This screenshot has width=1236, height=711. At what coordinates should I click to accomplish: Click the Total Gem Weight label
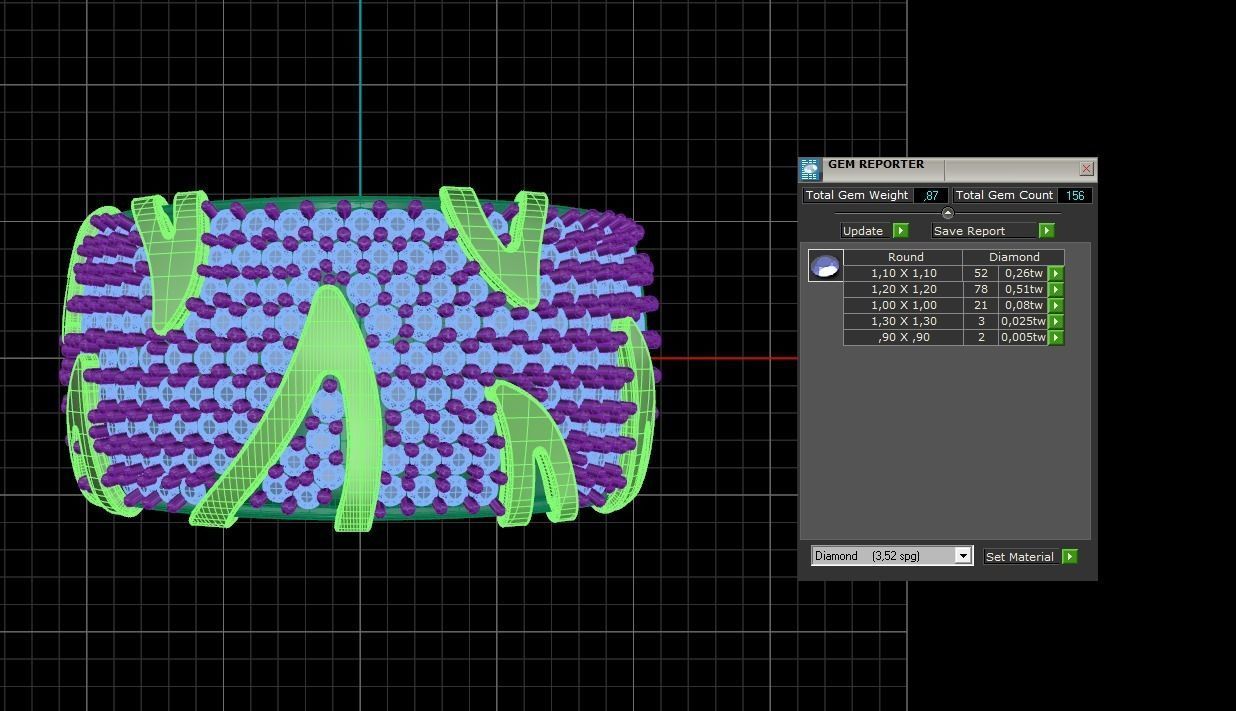coord(857,195)
